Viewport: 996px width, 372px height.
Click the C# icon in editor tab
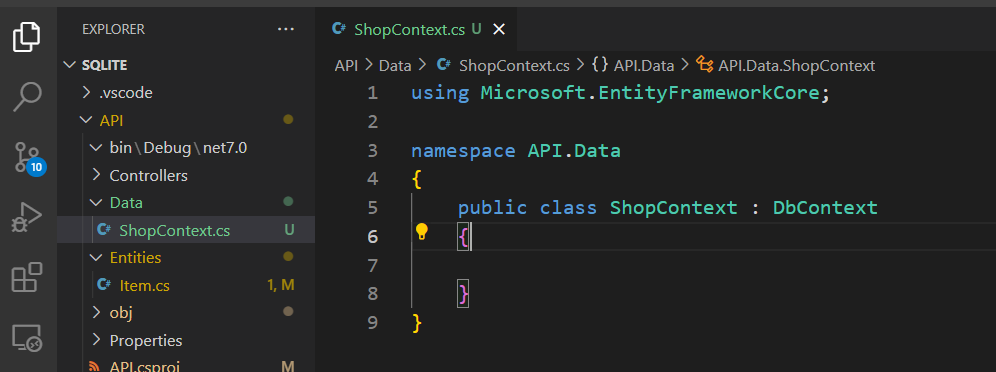click(340, 29)
